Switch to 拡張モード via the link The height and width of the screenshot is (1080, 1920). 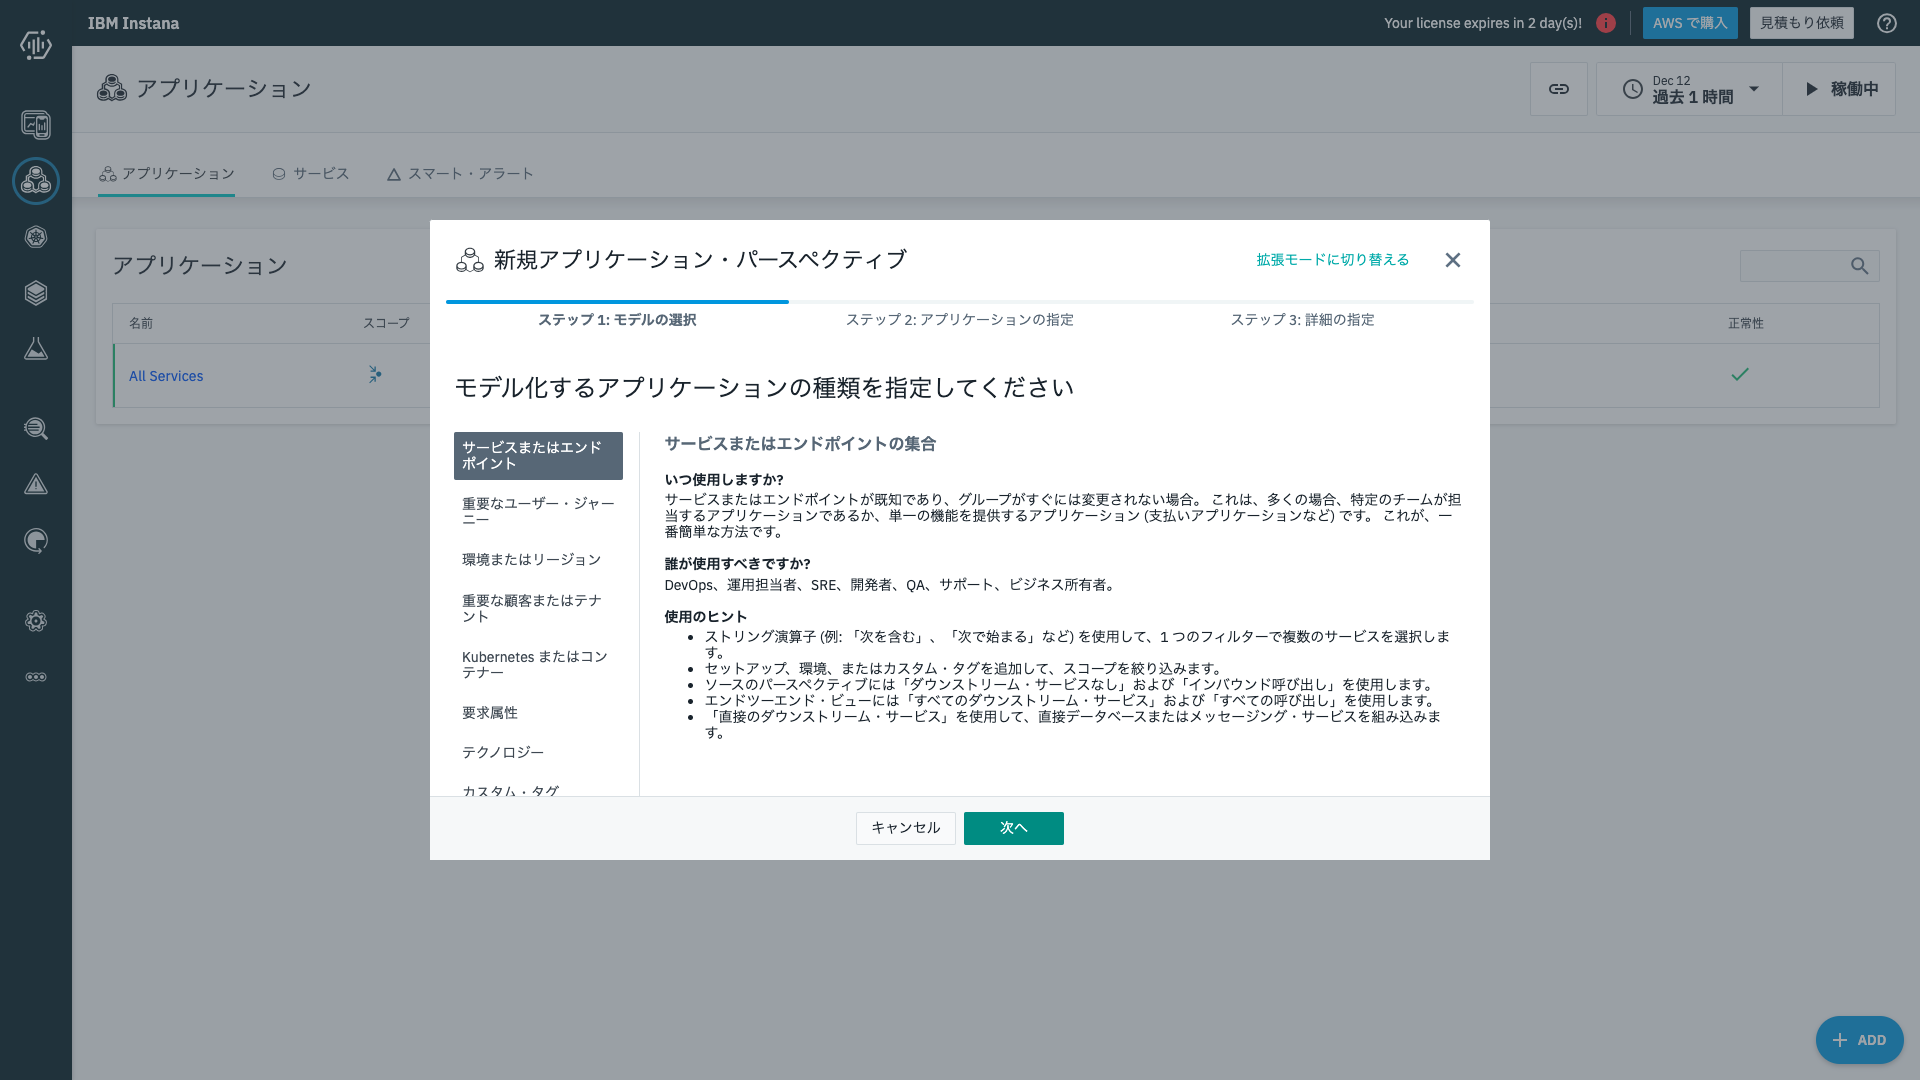coord(1330,259)
